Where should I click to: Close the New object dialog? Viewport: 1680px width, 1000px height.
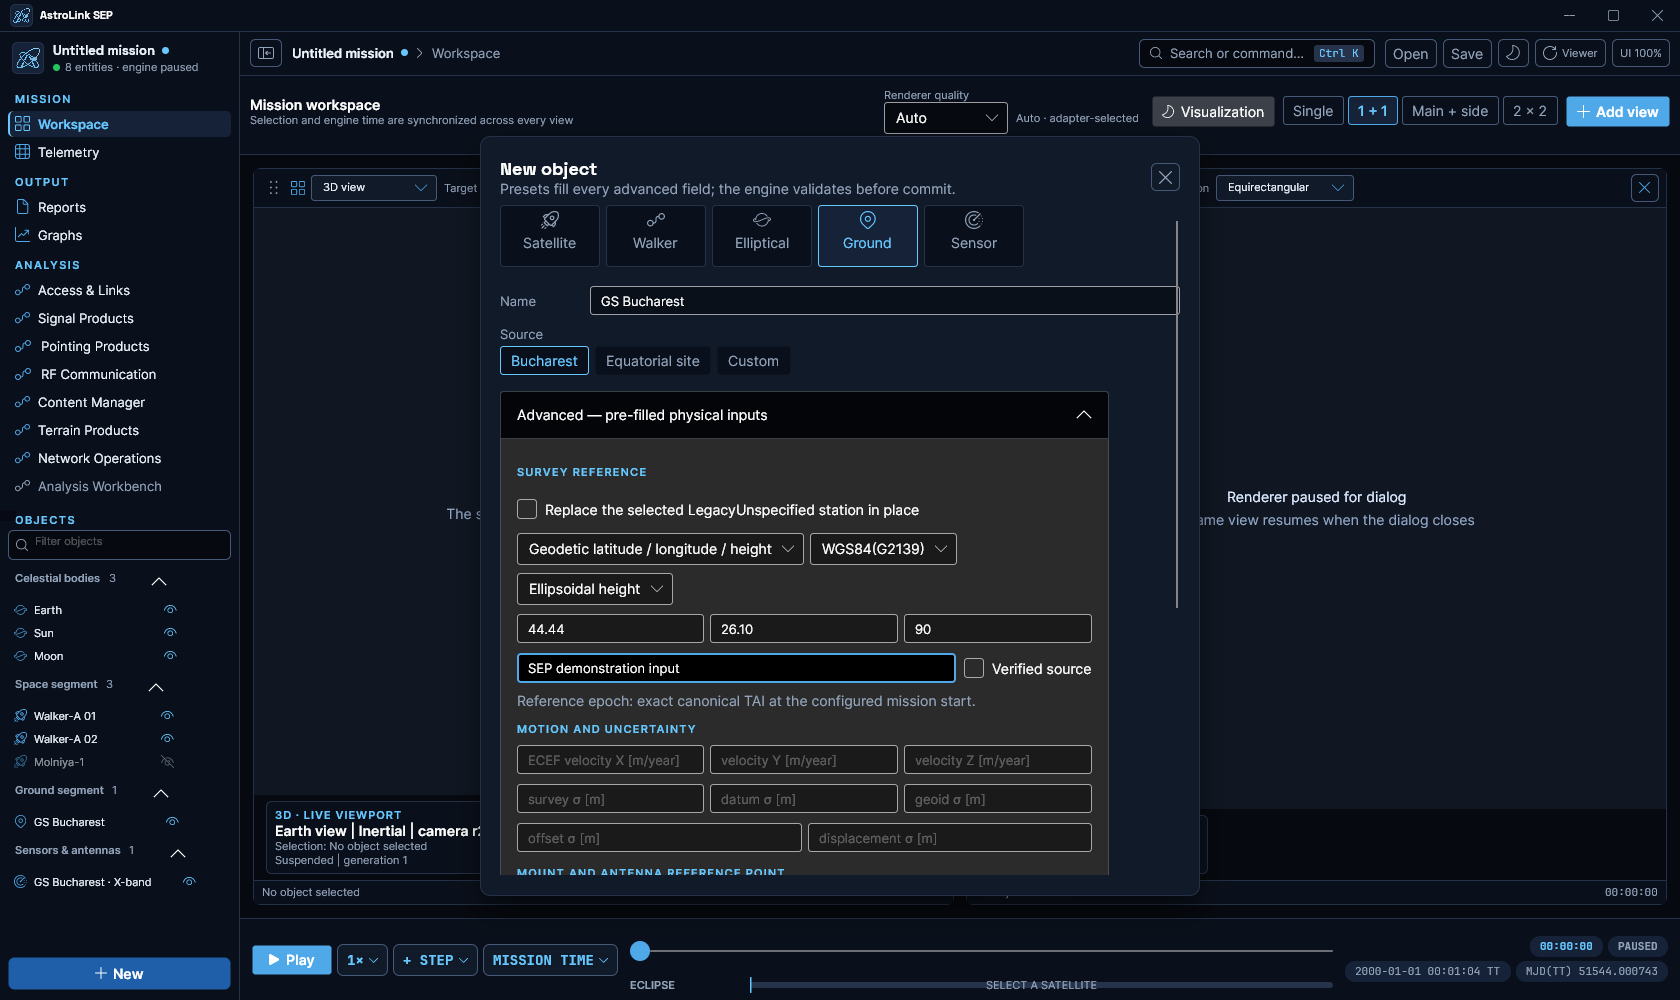[x=1165, y=177]
